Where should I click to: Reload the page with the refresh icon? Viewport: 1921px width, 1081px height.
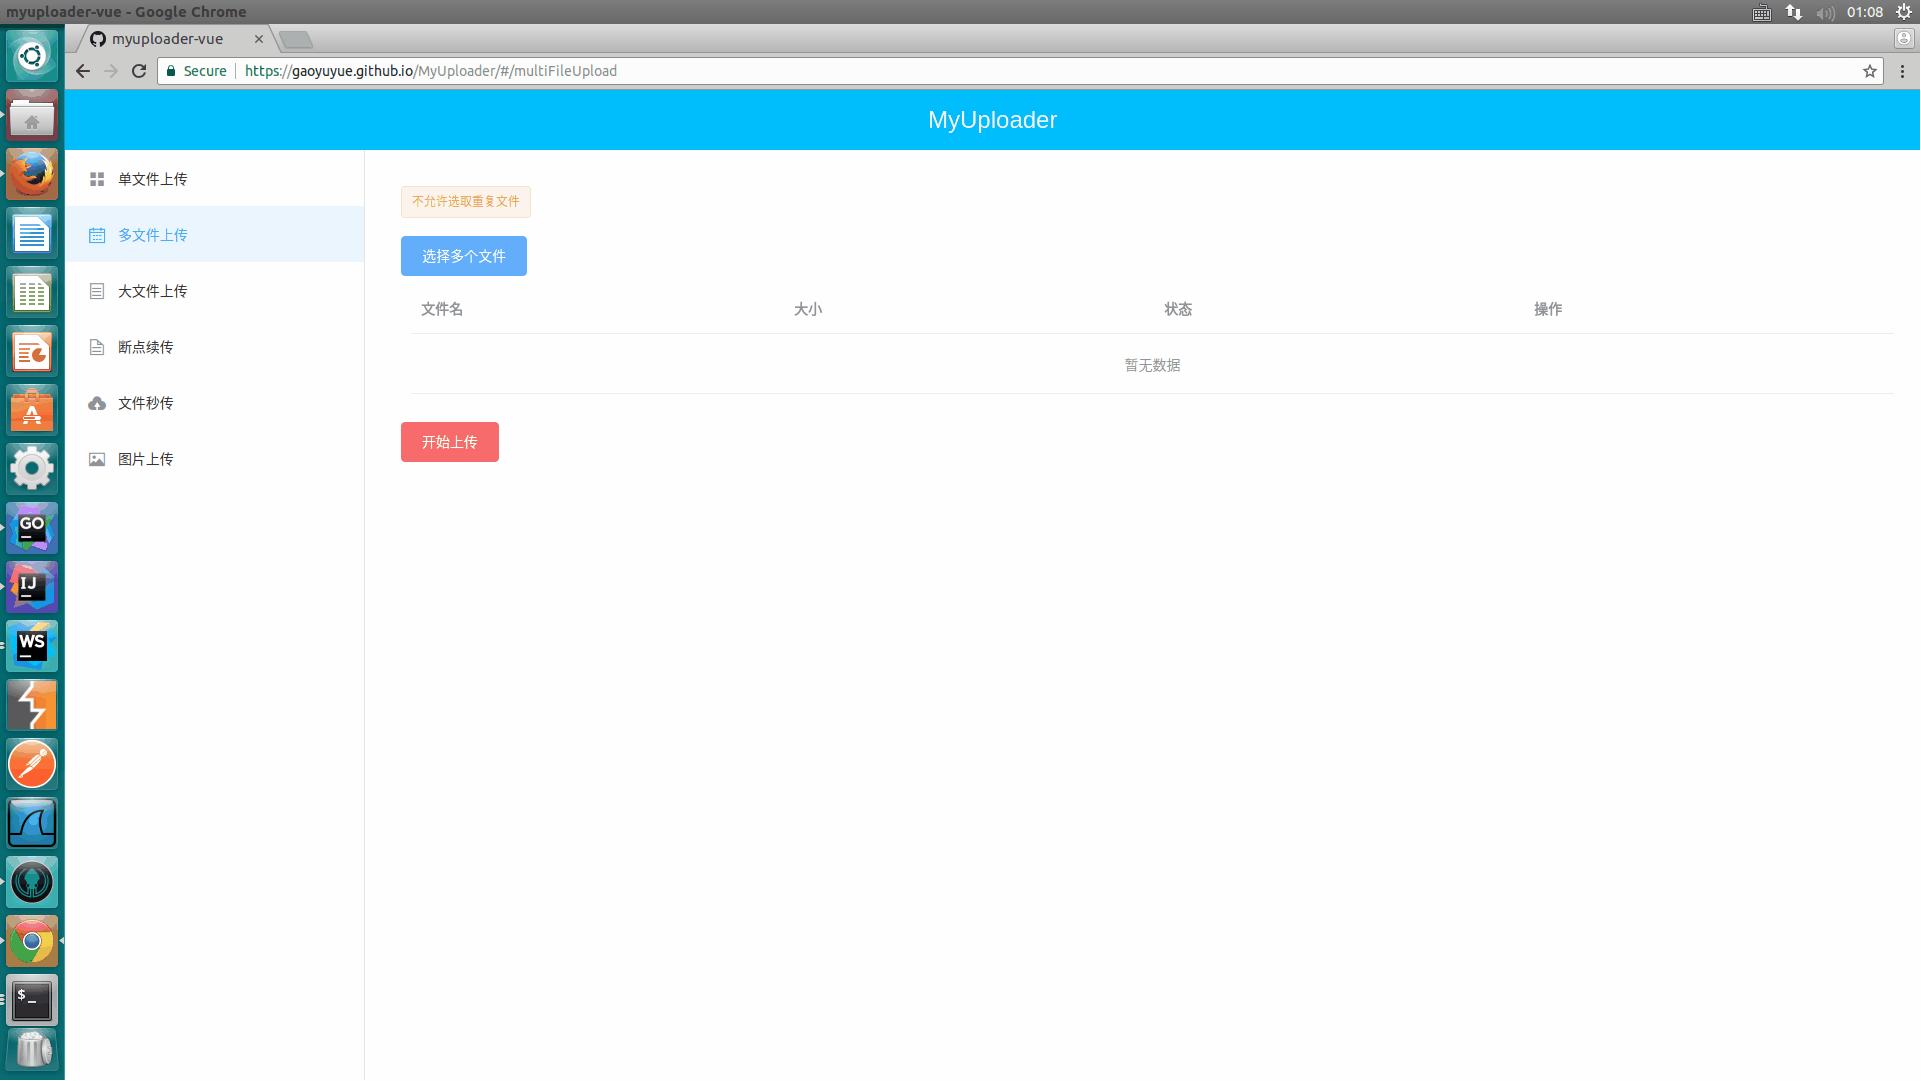(x=139, y=71)
